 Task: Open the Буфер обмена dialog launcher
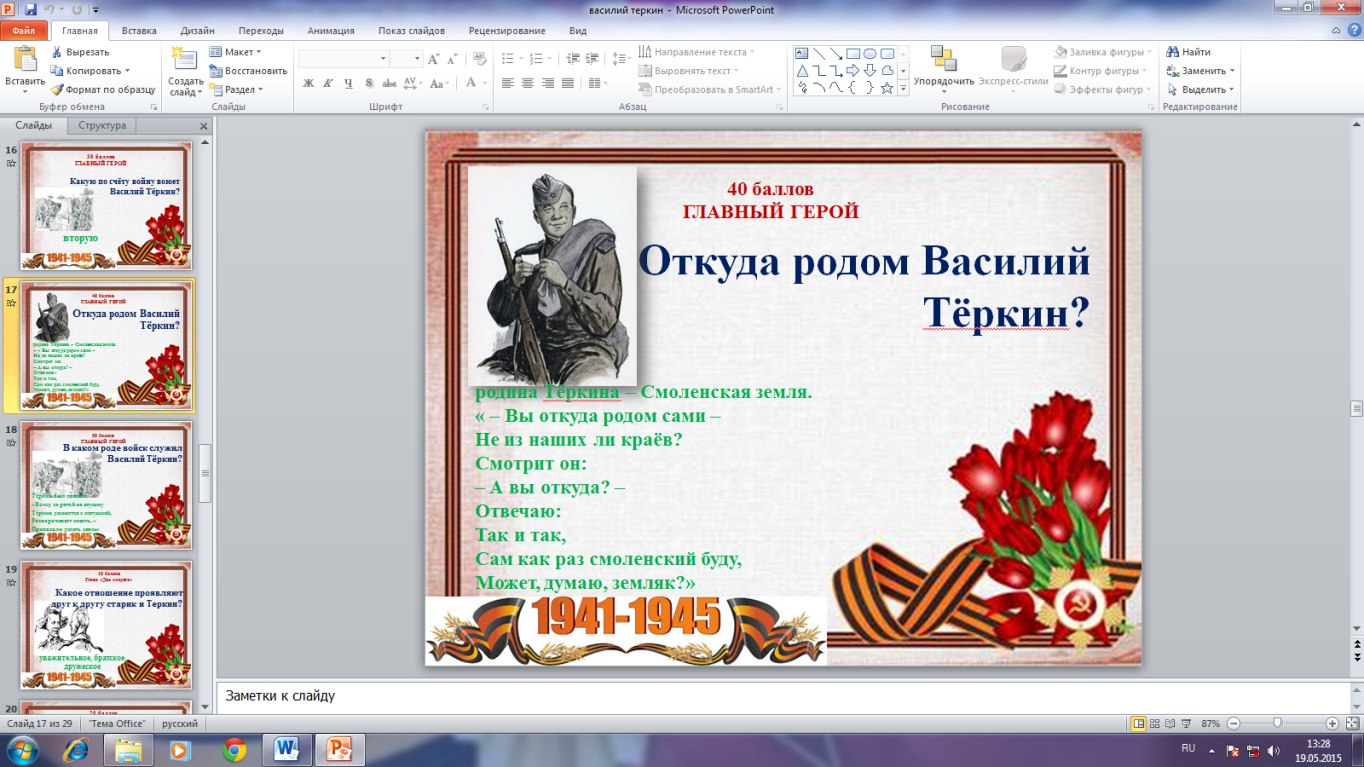tap(153, 107)
